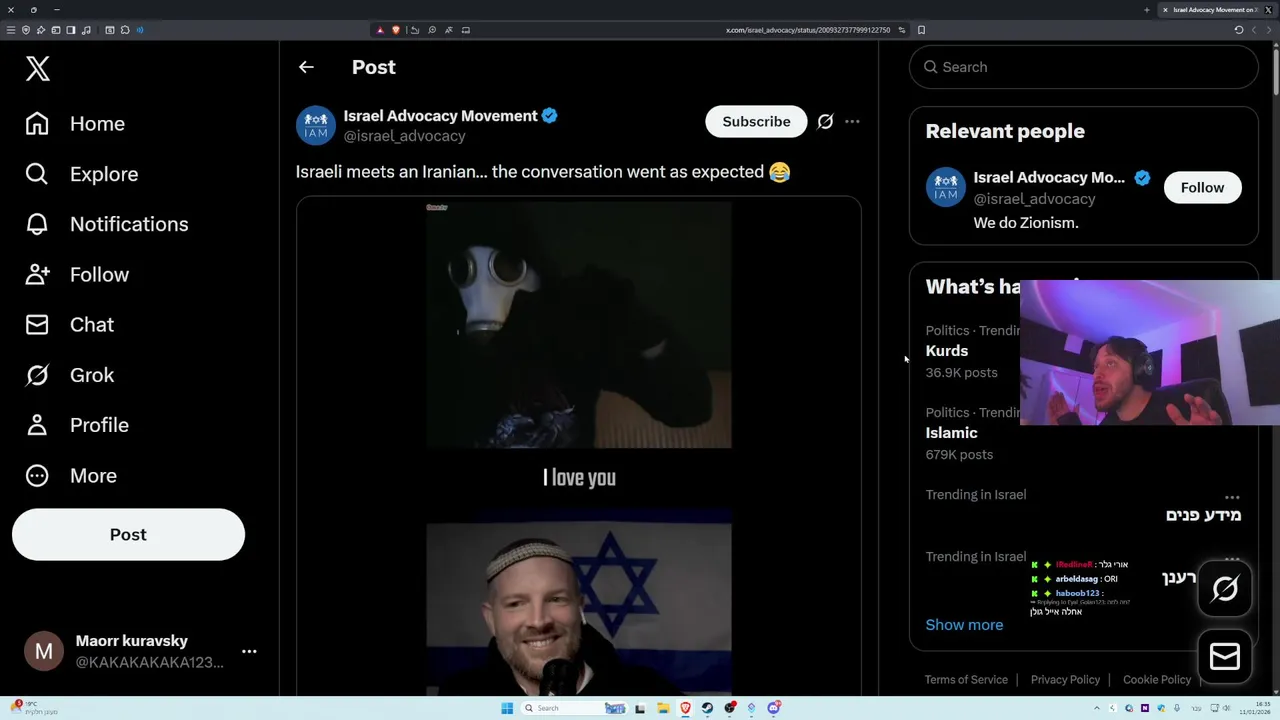Open the floating Grok button
Viewport: 1280px width, 720px height.
(1225, 589)
